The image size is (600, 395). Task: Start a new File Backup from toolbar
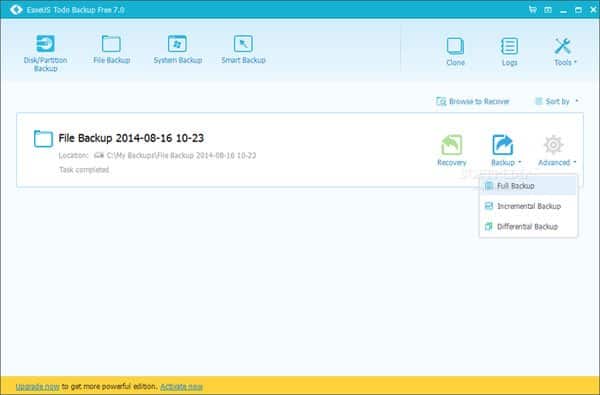111,49
